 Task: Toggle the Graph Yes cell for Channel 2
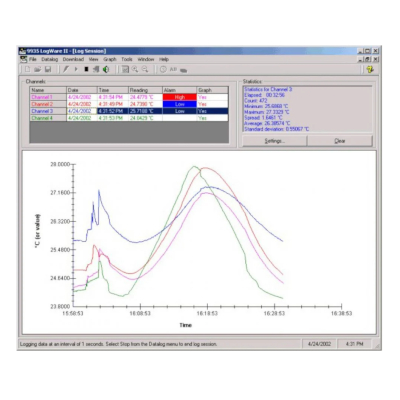pos(212,104)
